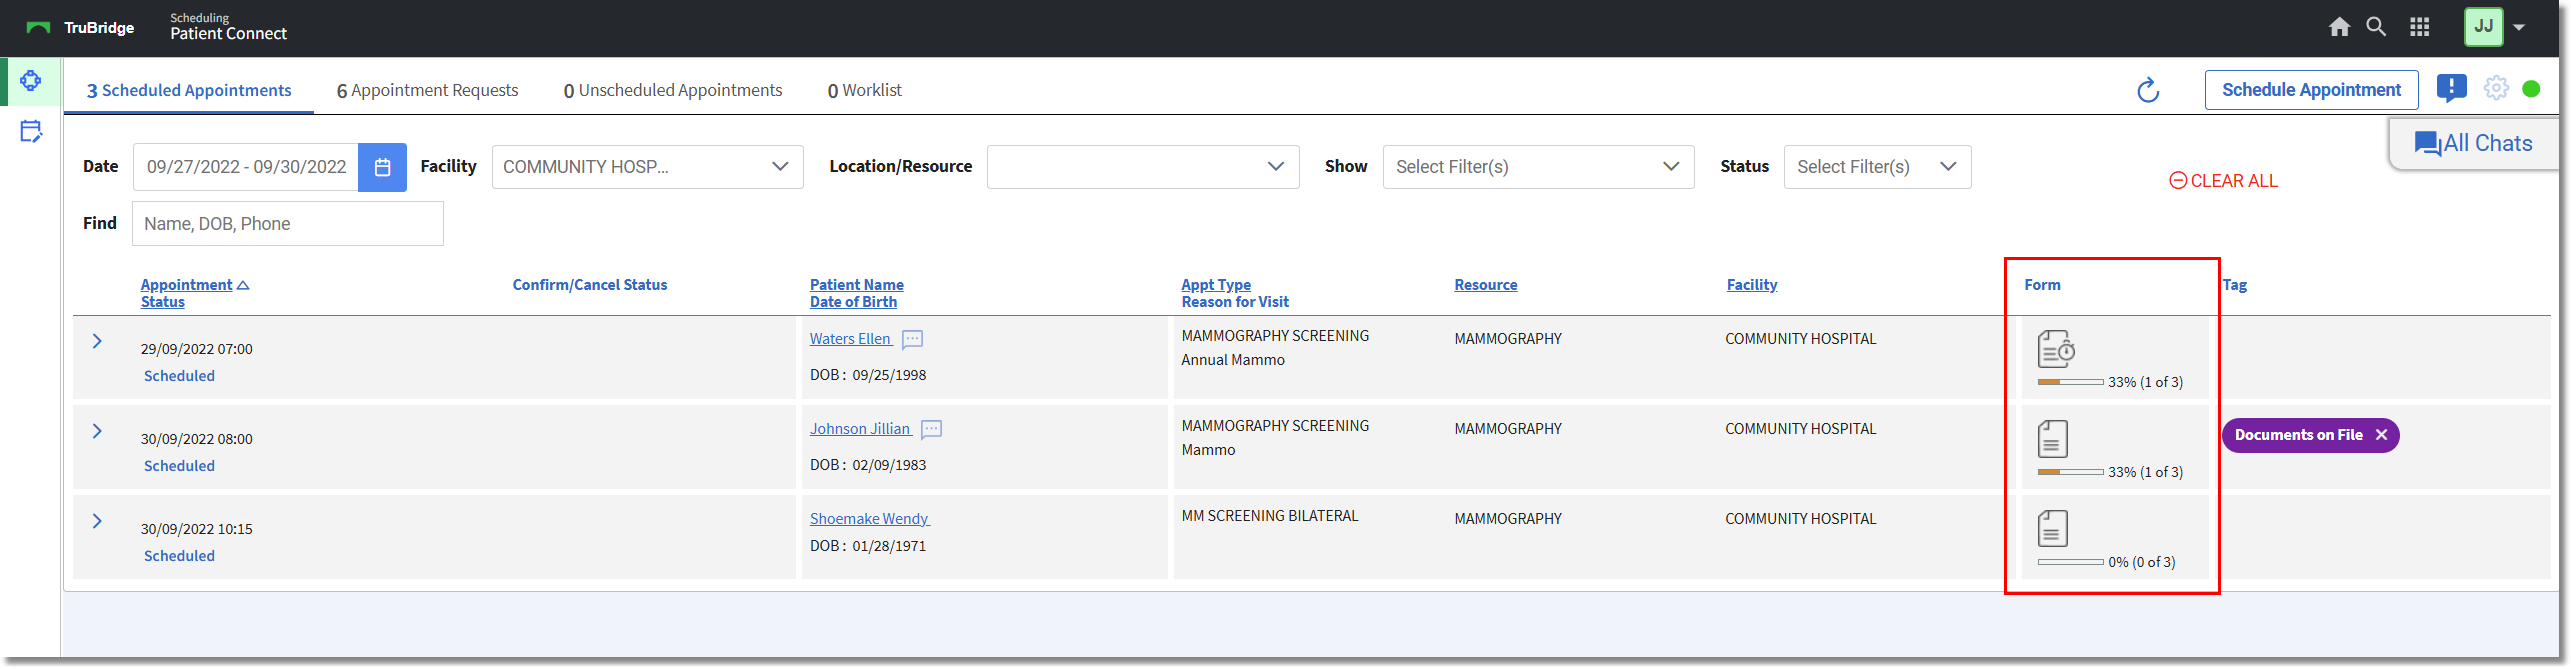Click the TruBridge logo
Screen dimensions: 2571x669
80,28
